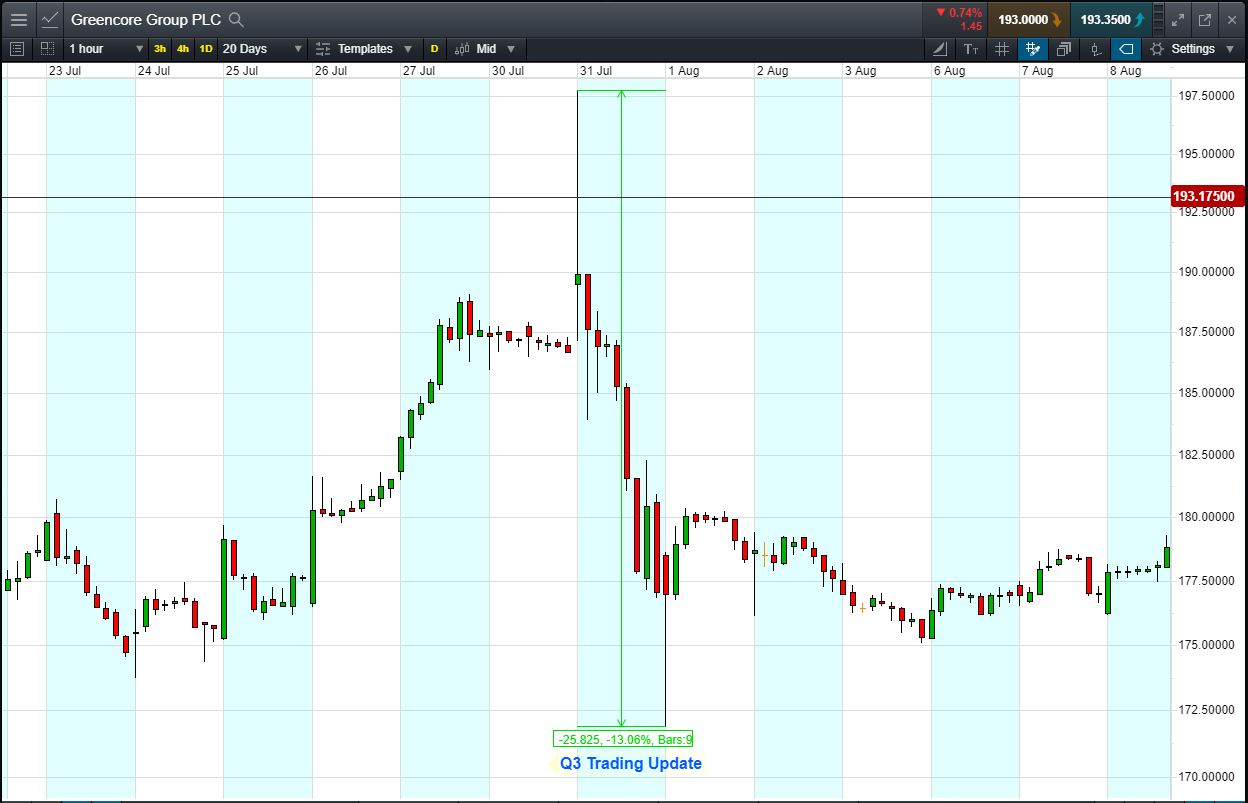1248x803 pixels.
Task: Toggle the grid lines icon
Action: pyautogui.click(x=1002, y=48)
